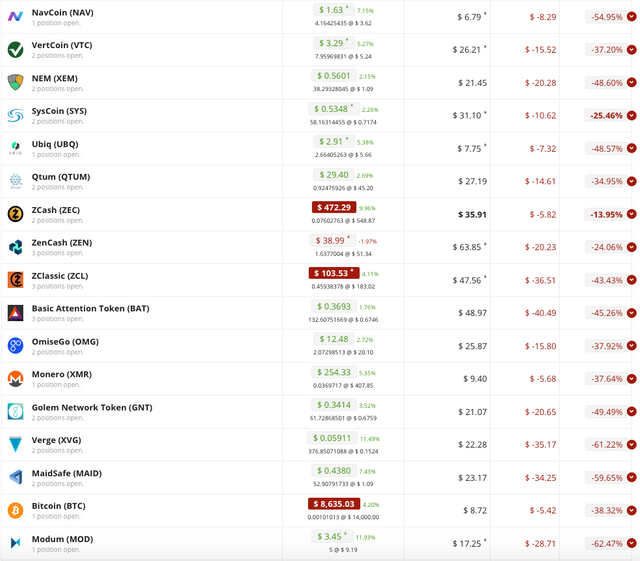Expand the Golem row red arrow
This screenshot has height=561, width=640.
[x=632, y=412]
